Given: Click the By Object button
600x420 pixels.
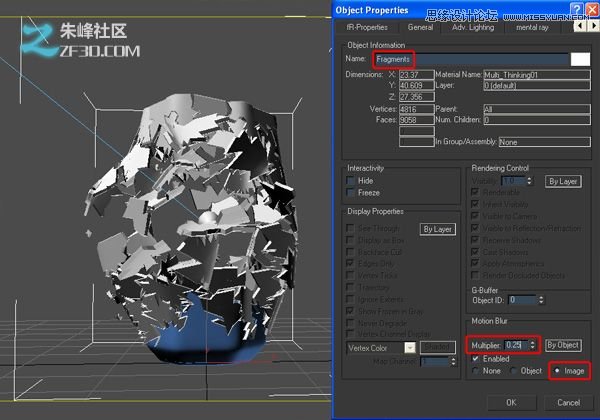Looking at the screenshot, I should (x=563, y=345).
